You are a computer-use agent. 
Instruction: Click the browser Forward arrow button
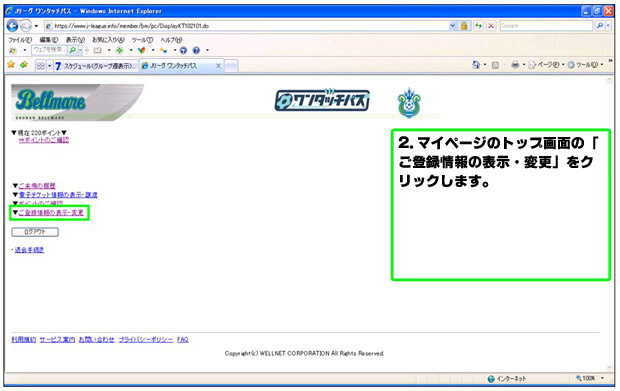[x=26, y=26]
